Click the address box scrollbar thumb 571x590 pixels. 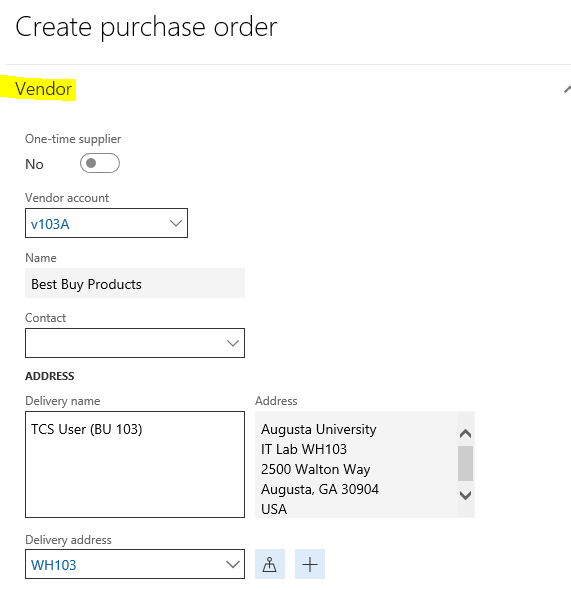(465, 463)
